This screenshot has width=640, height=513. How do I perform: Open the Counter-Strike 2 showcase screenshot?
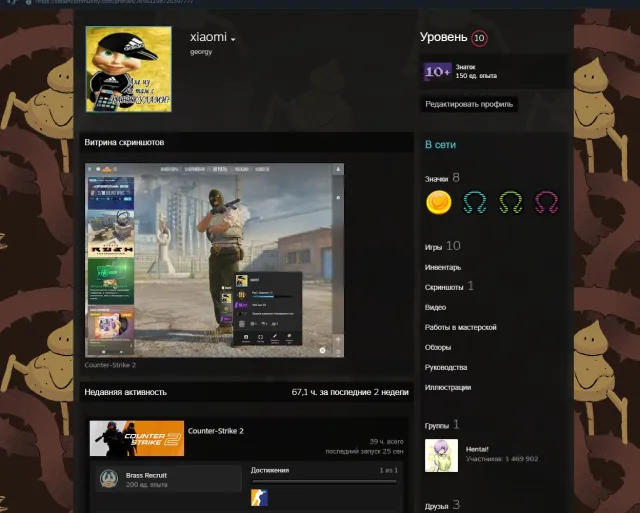(214, 260)
